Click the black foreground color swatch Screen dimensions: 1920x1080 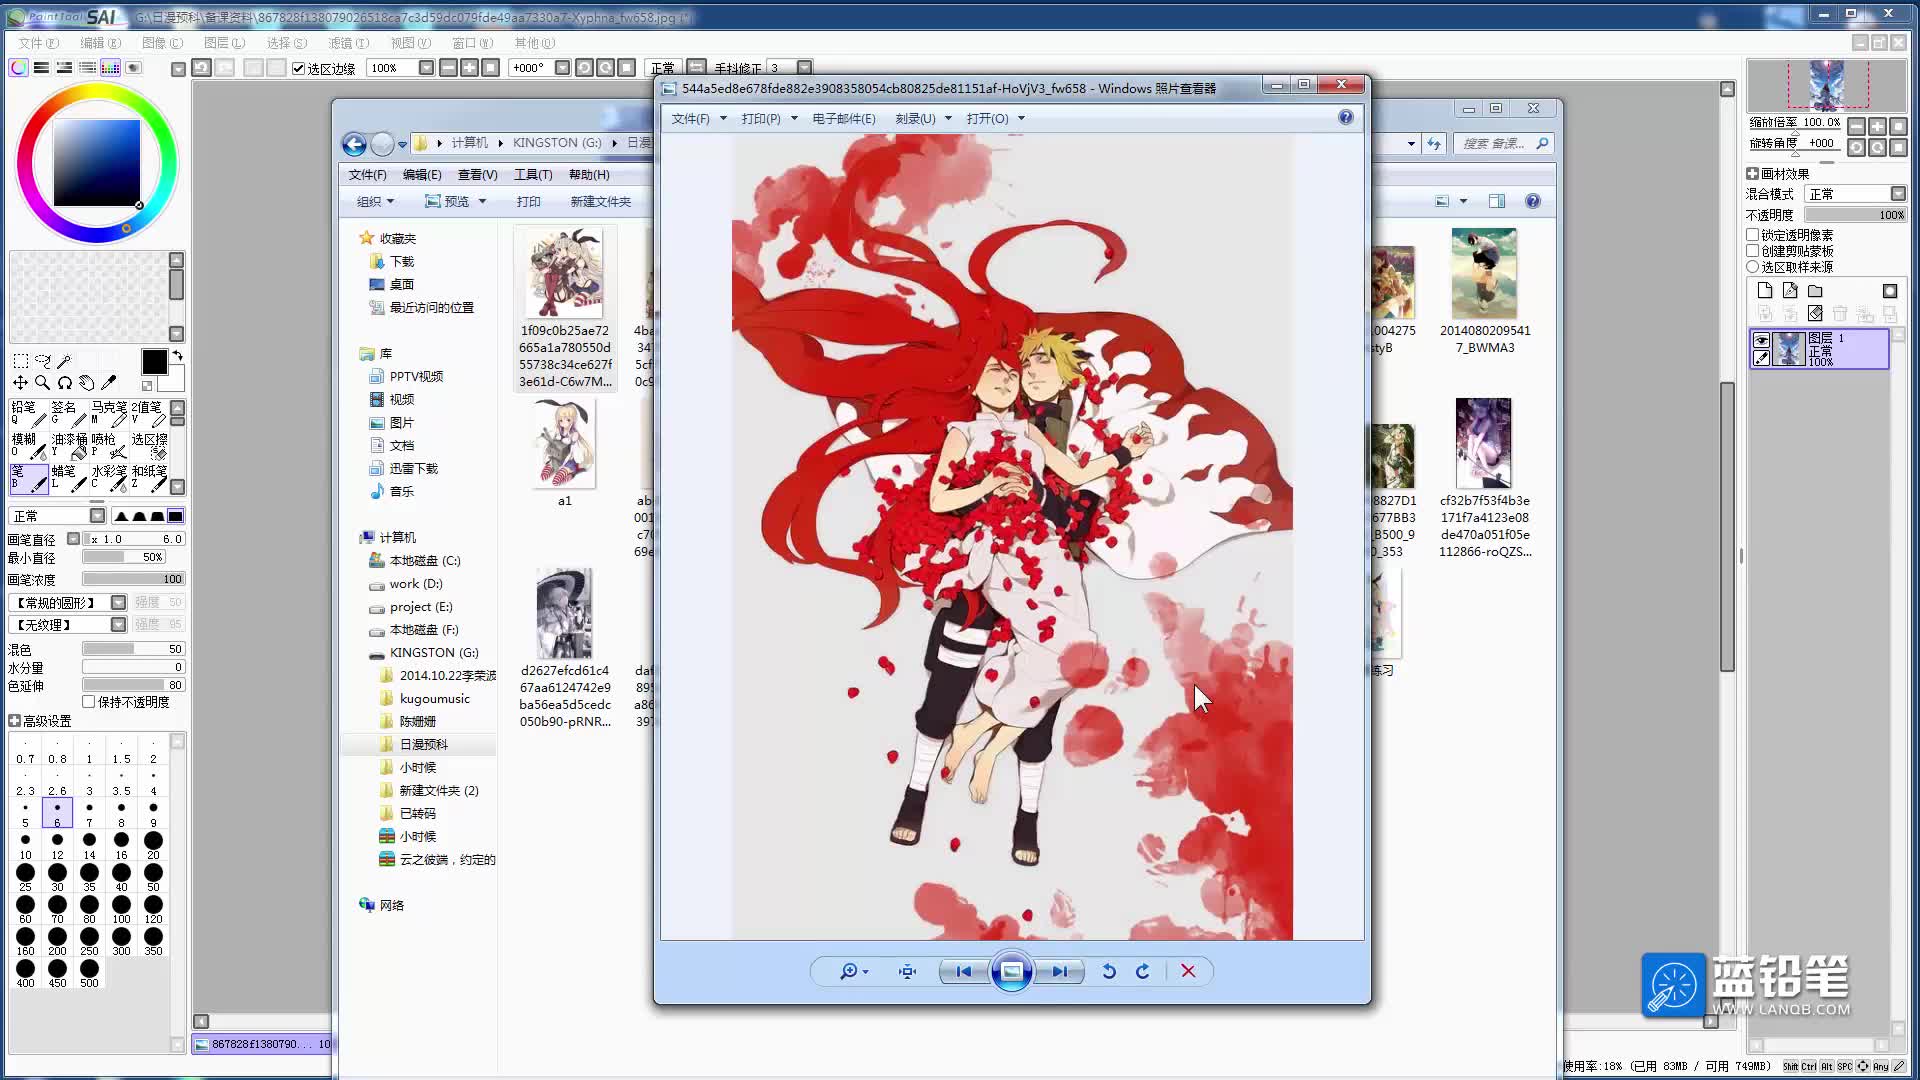click(154, 361)
